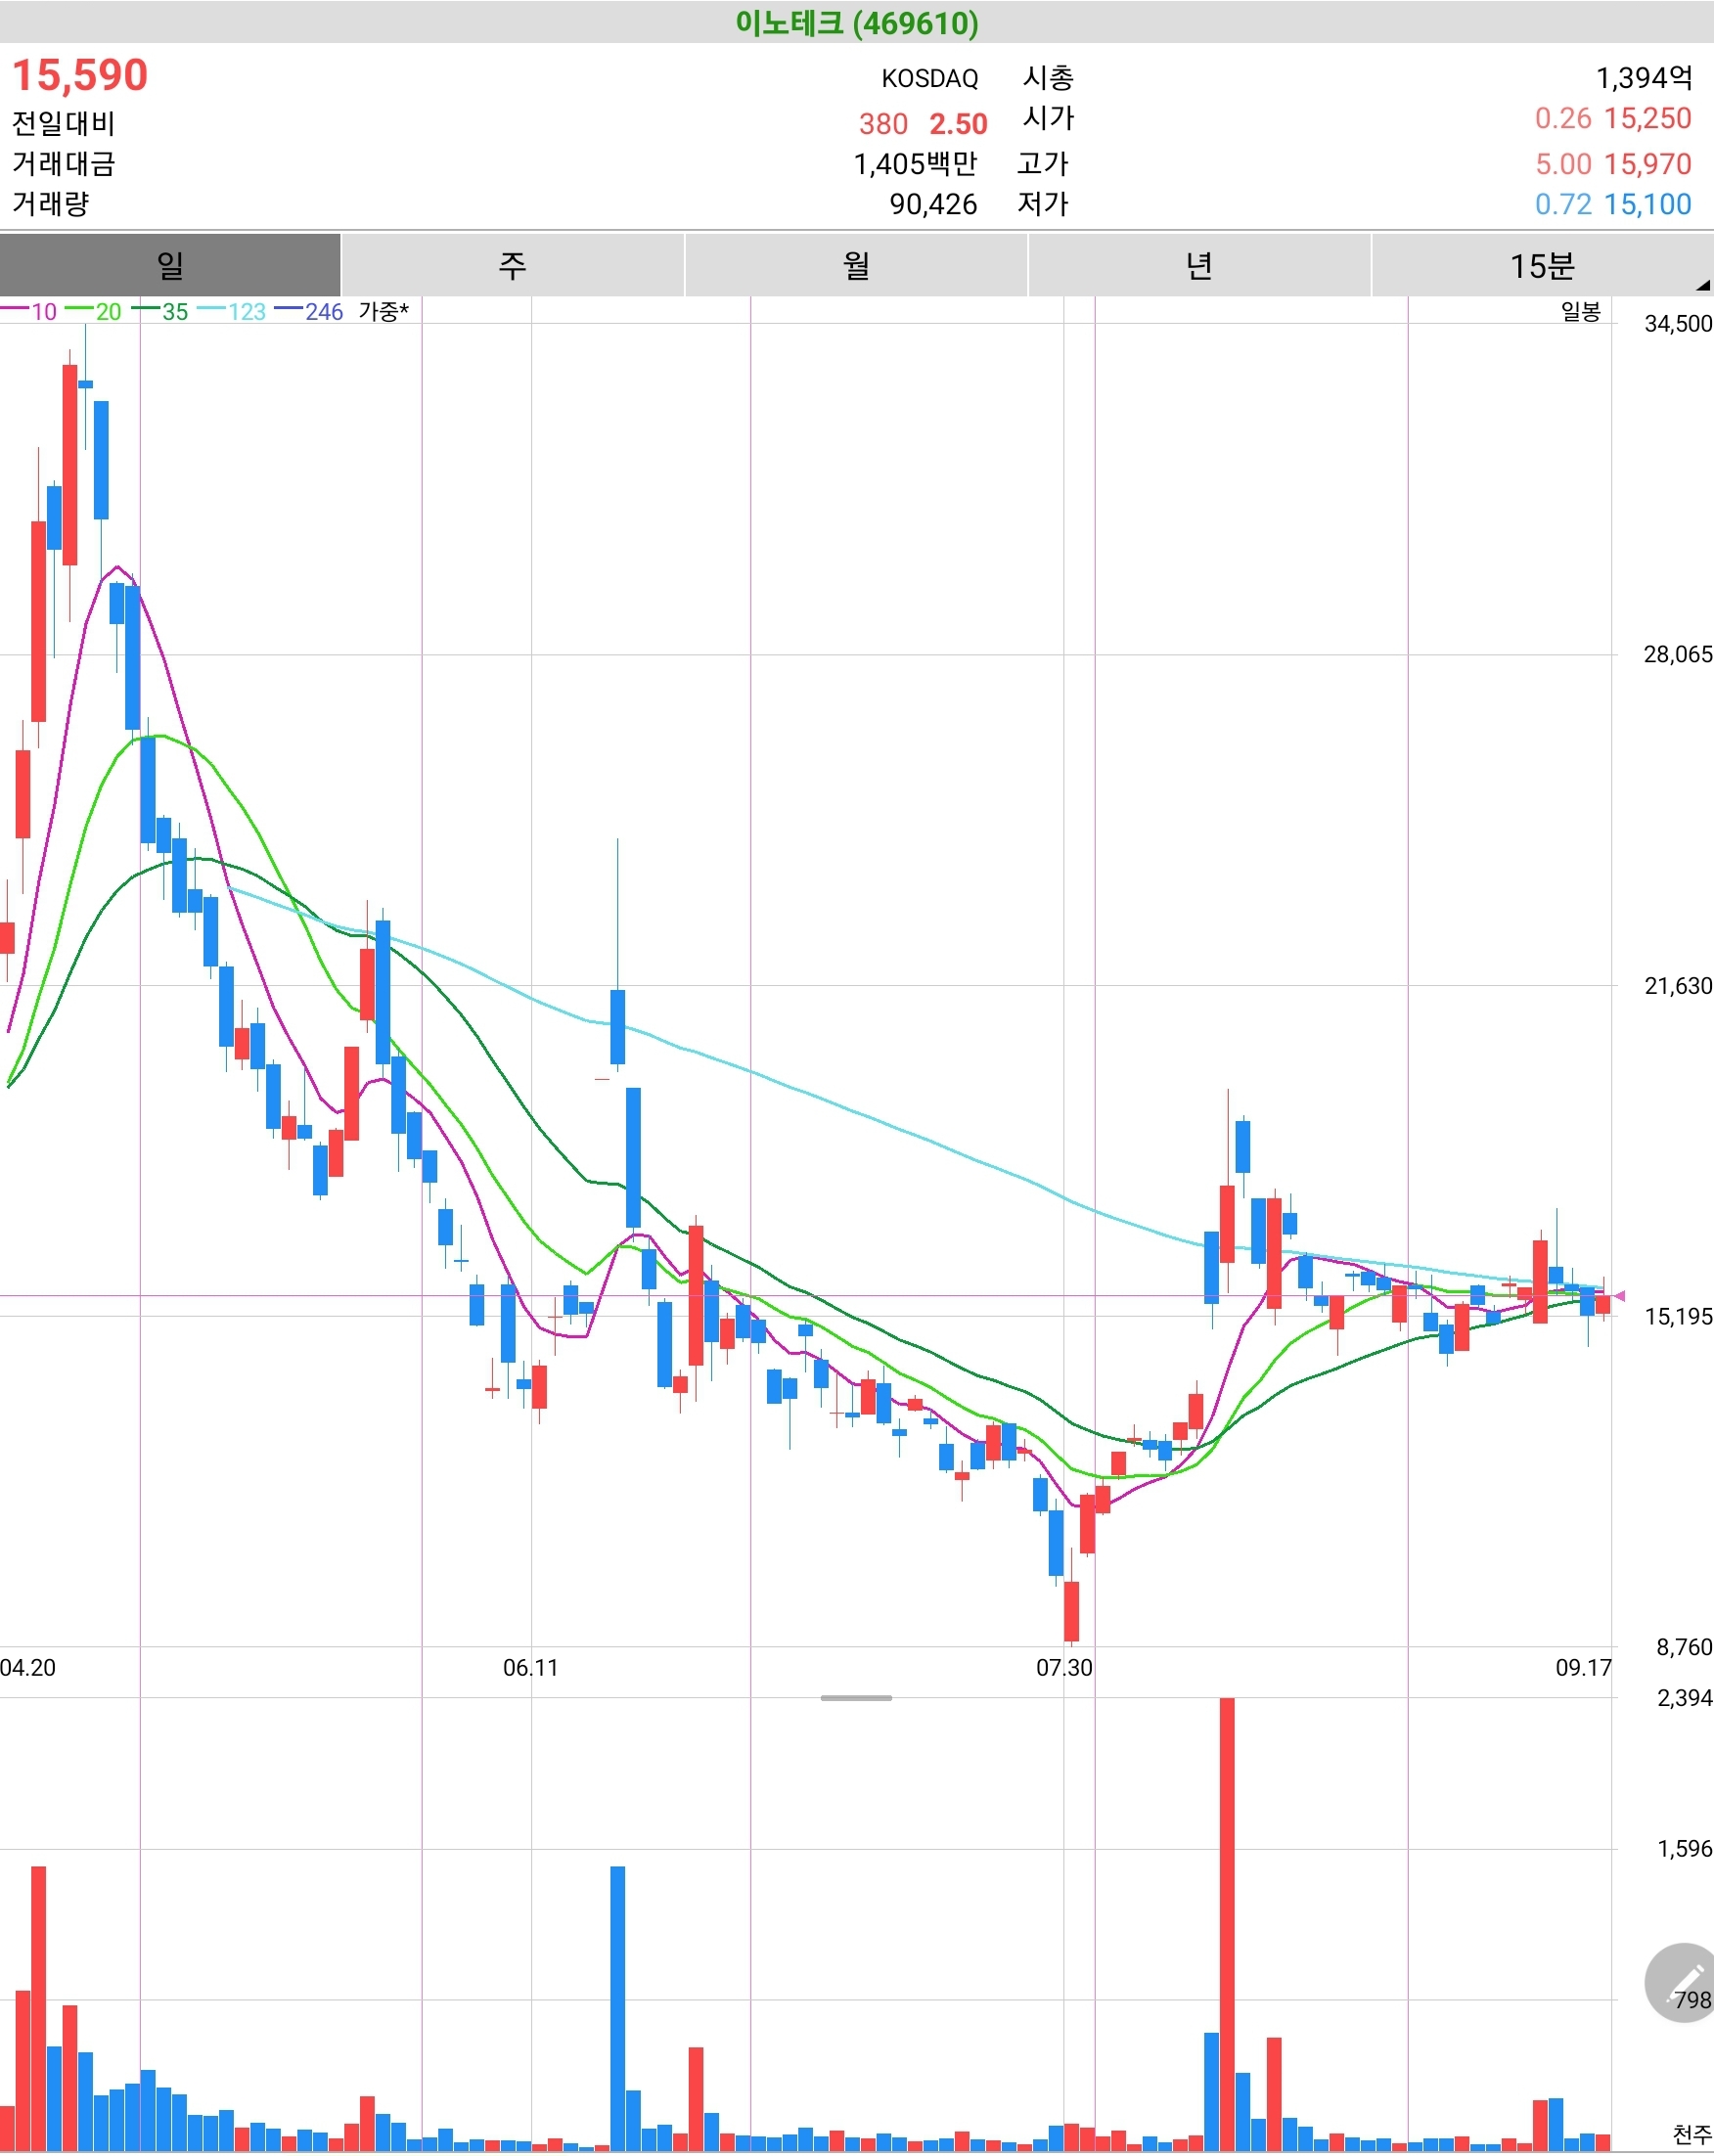Tap the 07.30 date label
Screen dimensions: 1714x2156
(x=1064, y=1667)
